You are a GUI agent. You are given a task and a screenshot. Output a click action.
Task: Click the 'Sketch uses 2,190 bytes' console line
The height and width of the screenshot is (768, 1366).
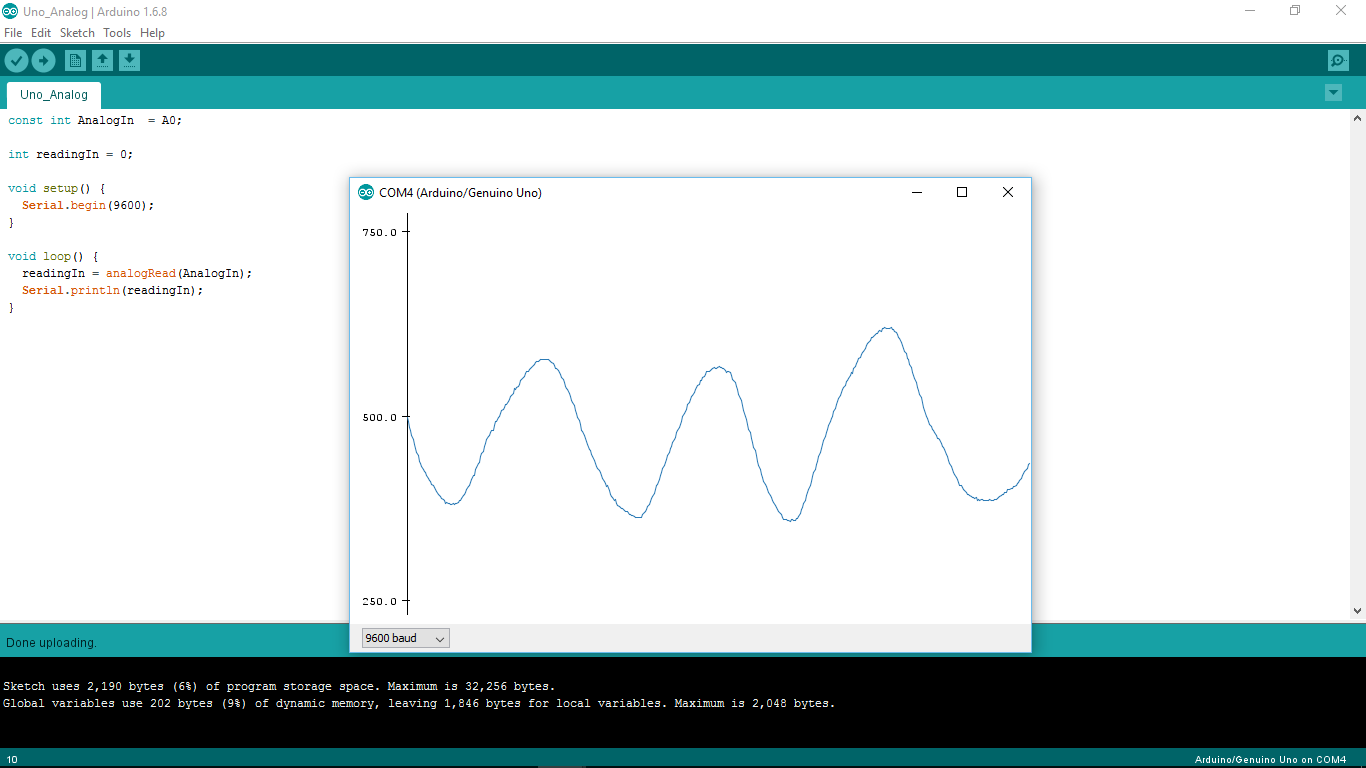click(x=279, y=686)
